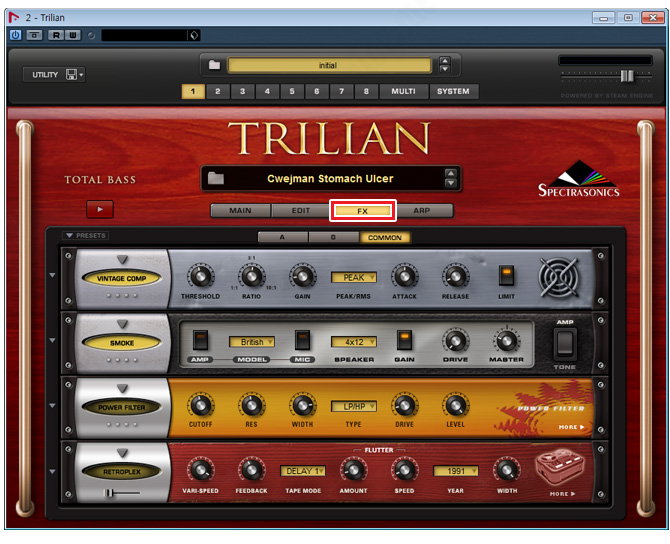Click the Vintage Comp RELEASE knob
Image resolution: width=670 pixels, height=544 pixels.
455,276
